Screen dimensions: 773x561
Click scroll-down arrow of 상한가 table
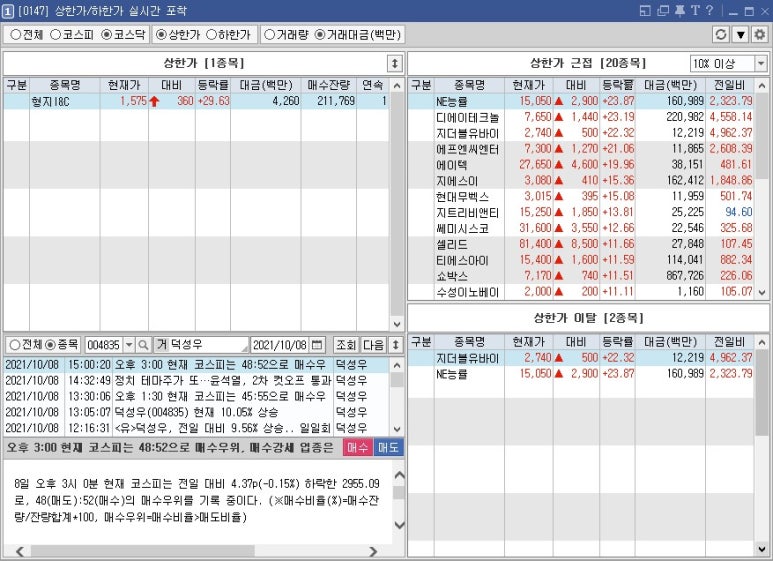coord(397,324)
